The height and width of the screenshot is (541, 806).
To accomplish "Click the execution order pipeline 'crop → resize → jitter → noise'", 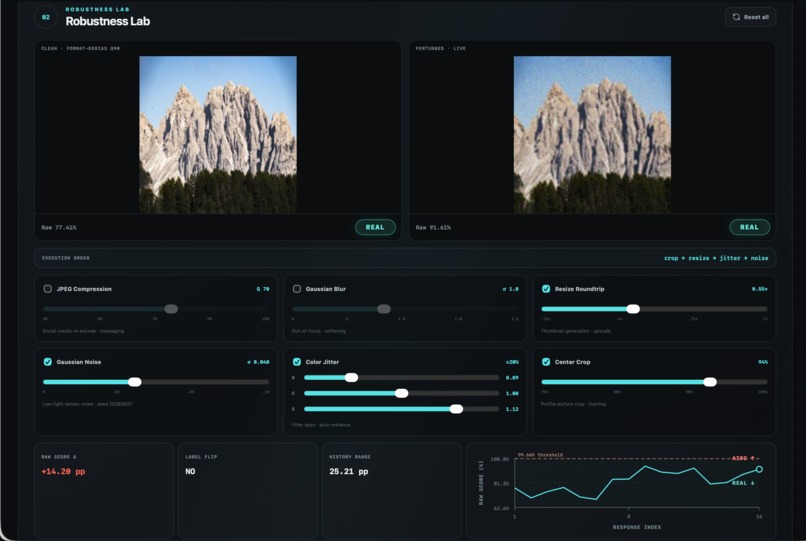I will coord(716,258).
